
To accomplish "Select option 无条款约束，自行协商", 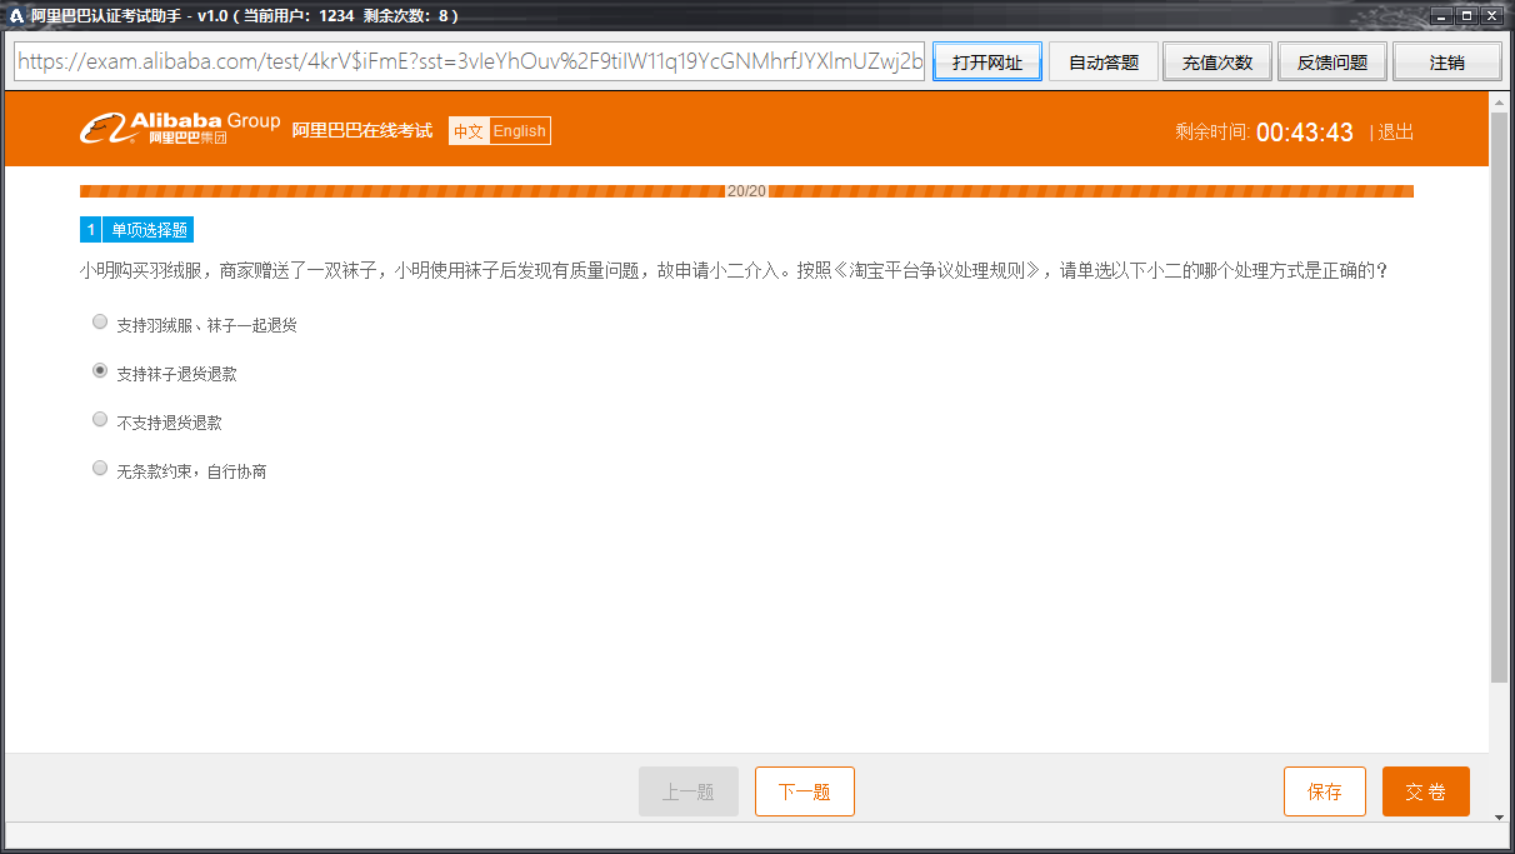I will 100,468.
